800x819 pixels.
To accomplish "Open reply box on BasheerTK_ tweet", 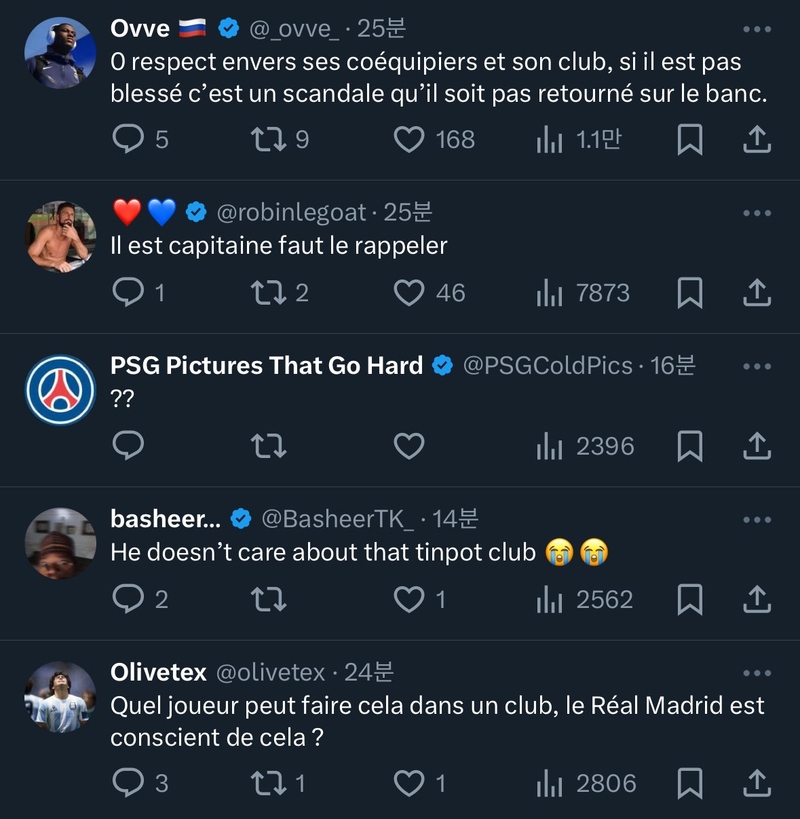I will pyautogui.click(x=128, y=598).
